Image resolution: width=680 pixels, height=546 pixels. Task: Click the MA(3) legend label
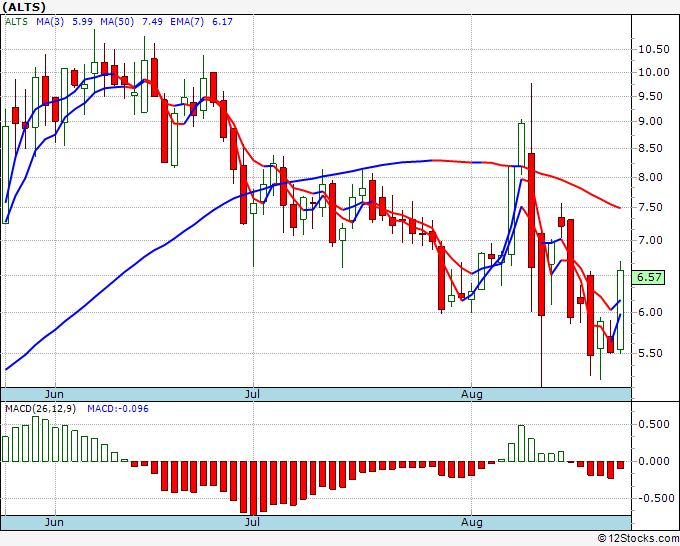(x=50, y=21)
